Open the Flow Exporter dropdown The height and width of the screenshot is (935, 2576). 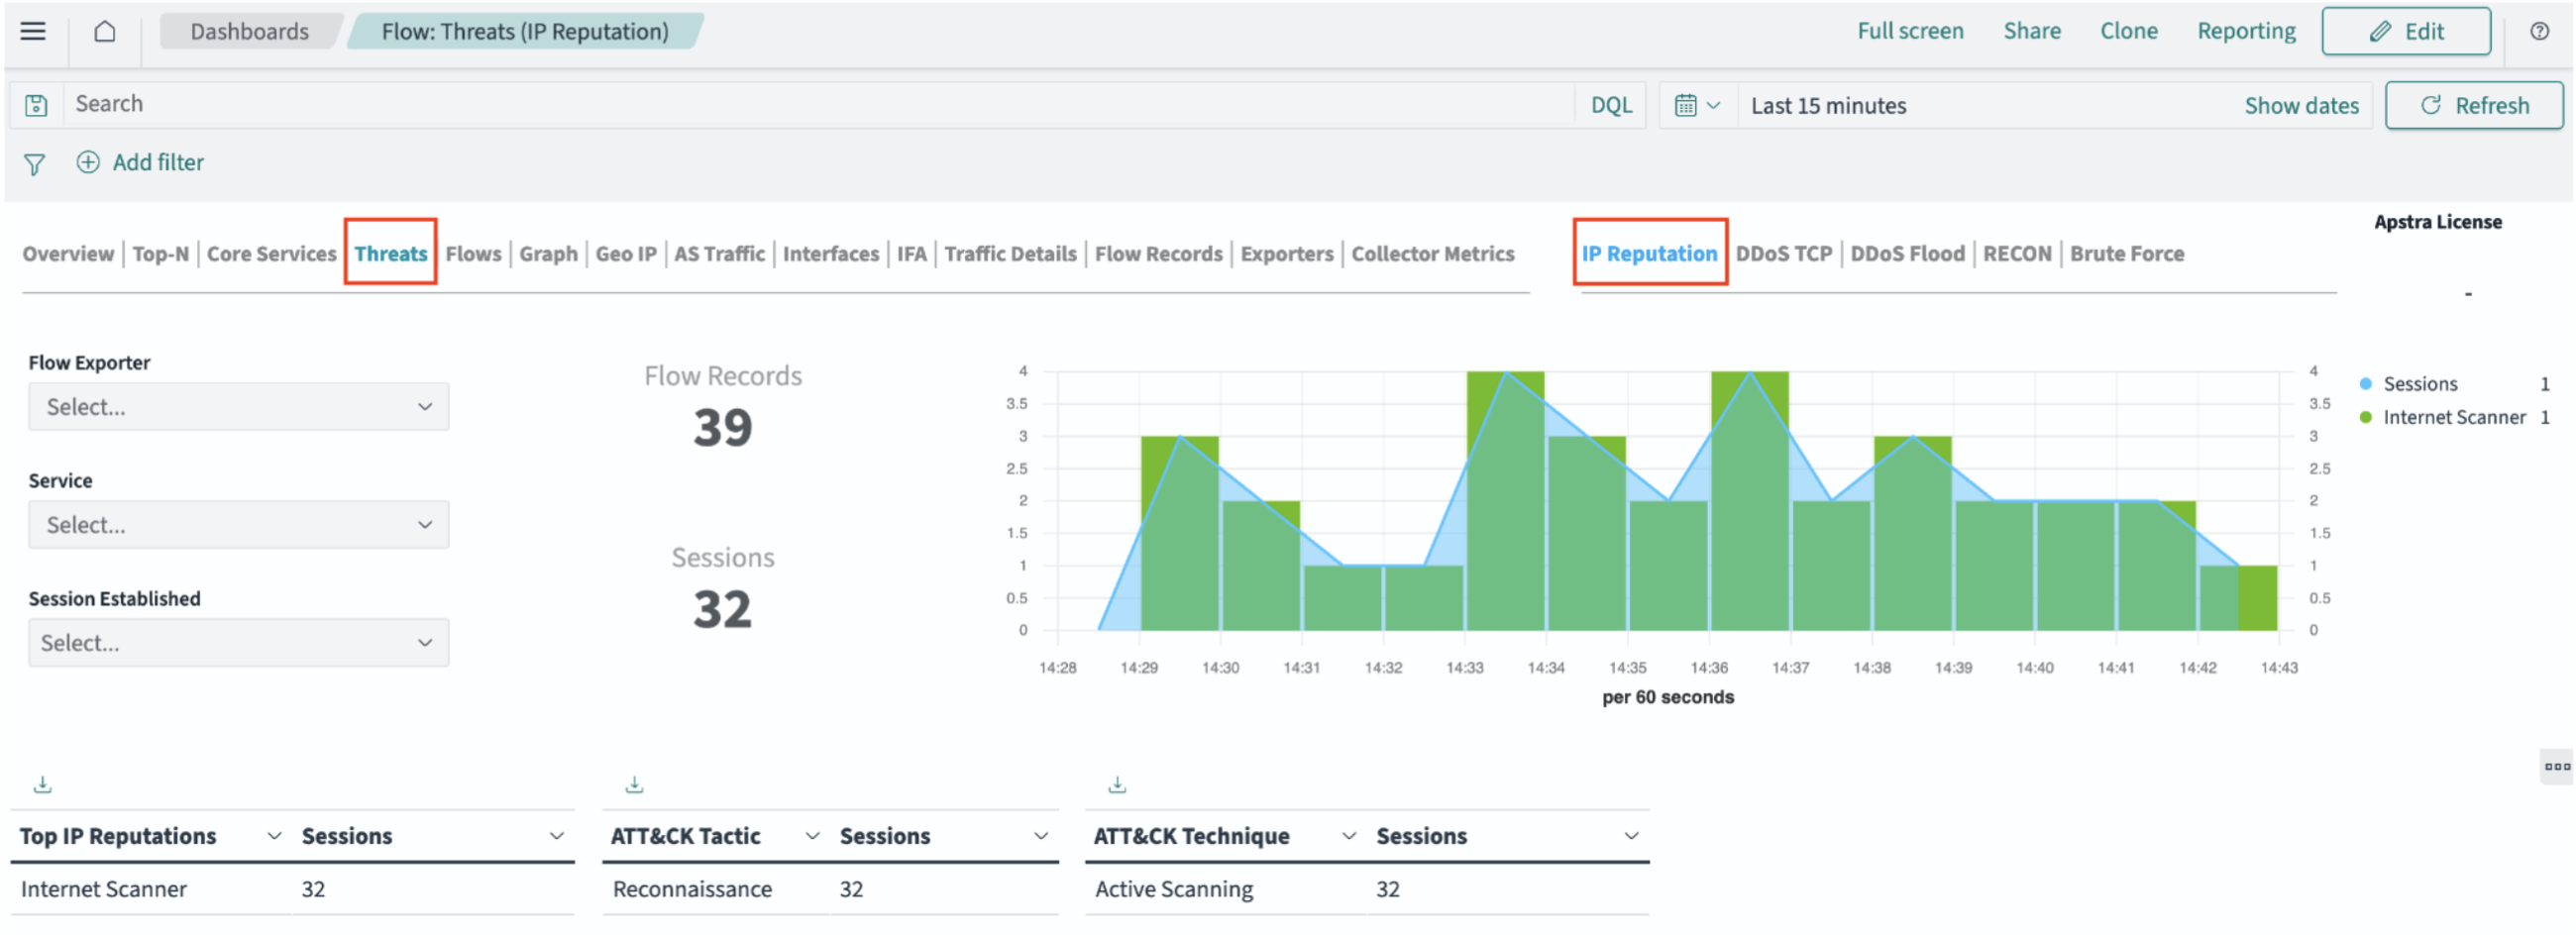coord(238,407)
